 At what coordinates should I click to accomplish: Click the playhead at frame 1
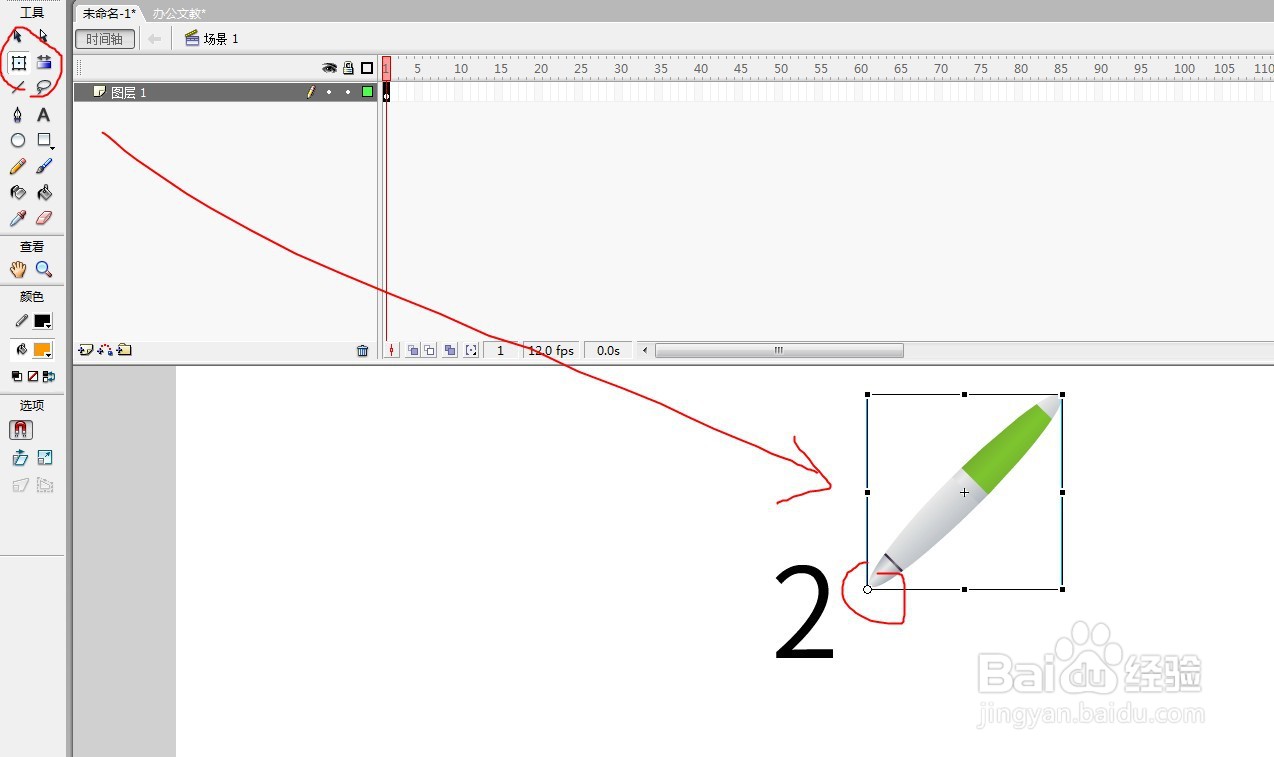[386, 68]
